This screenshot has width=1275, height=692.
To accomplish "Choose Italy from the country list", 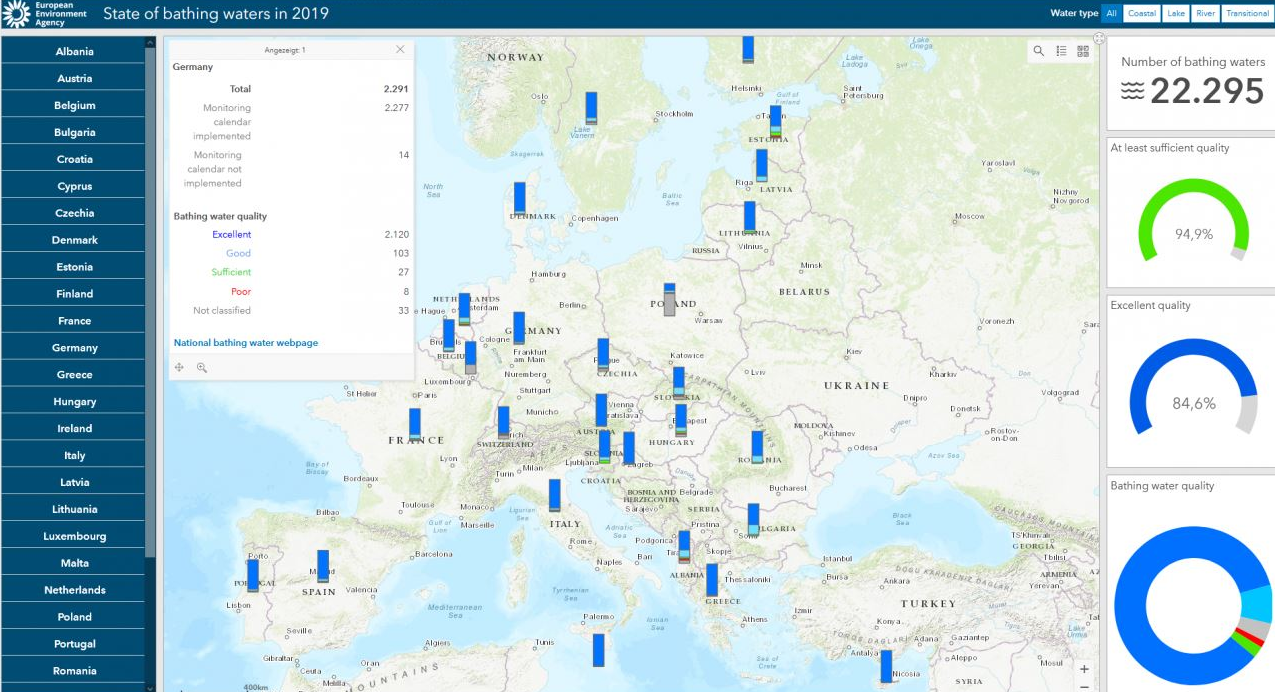I will 74,456.
